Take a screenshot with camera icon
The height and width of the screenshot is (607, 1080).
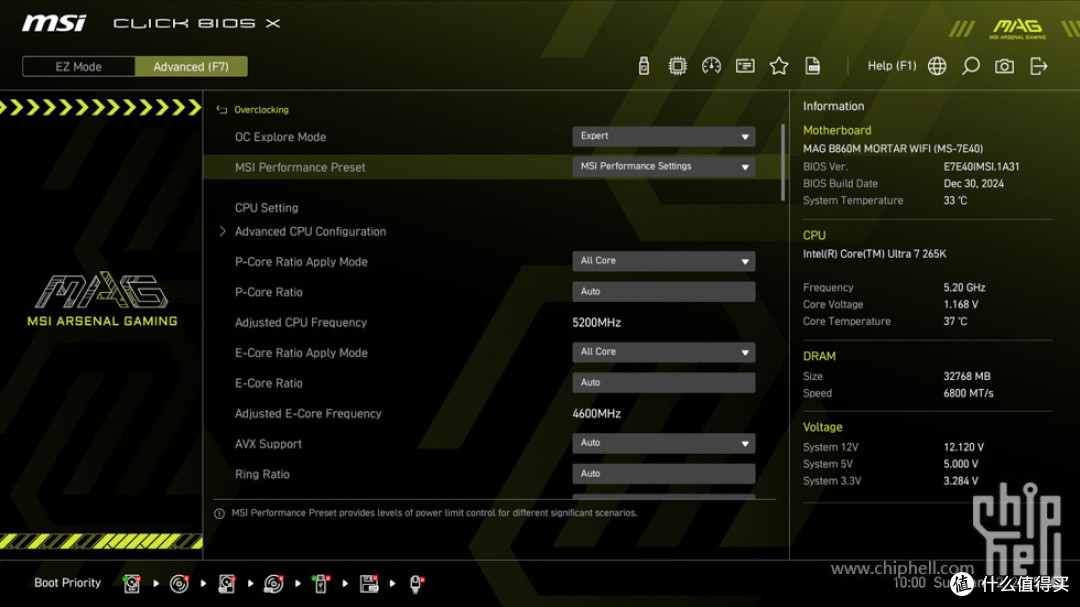(x=1004, y=66)
